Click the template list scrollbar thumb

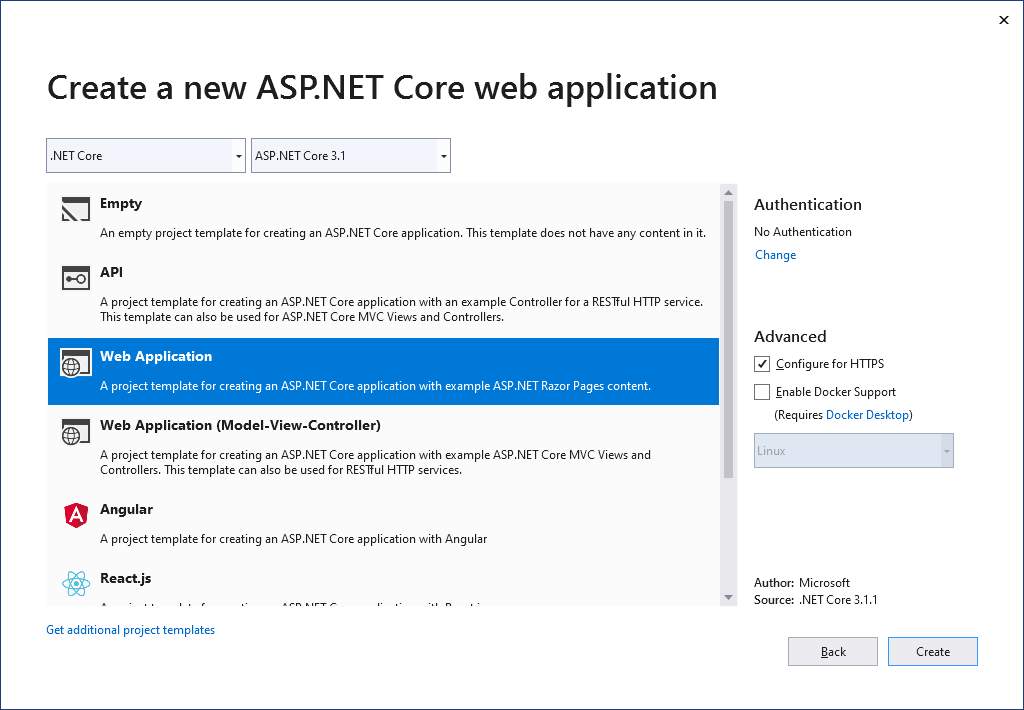(728, 340)
